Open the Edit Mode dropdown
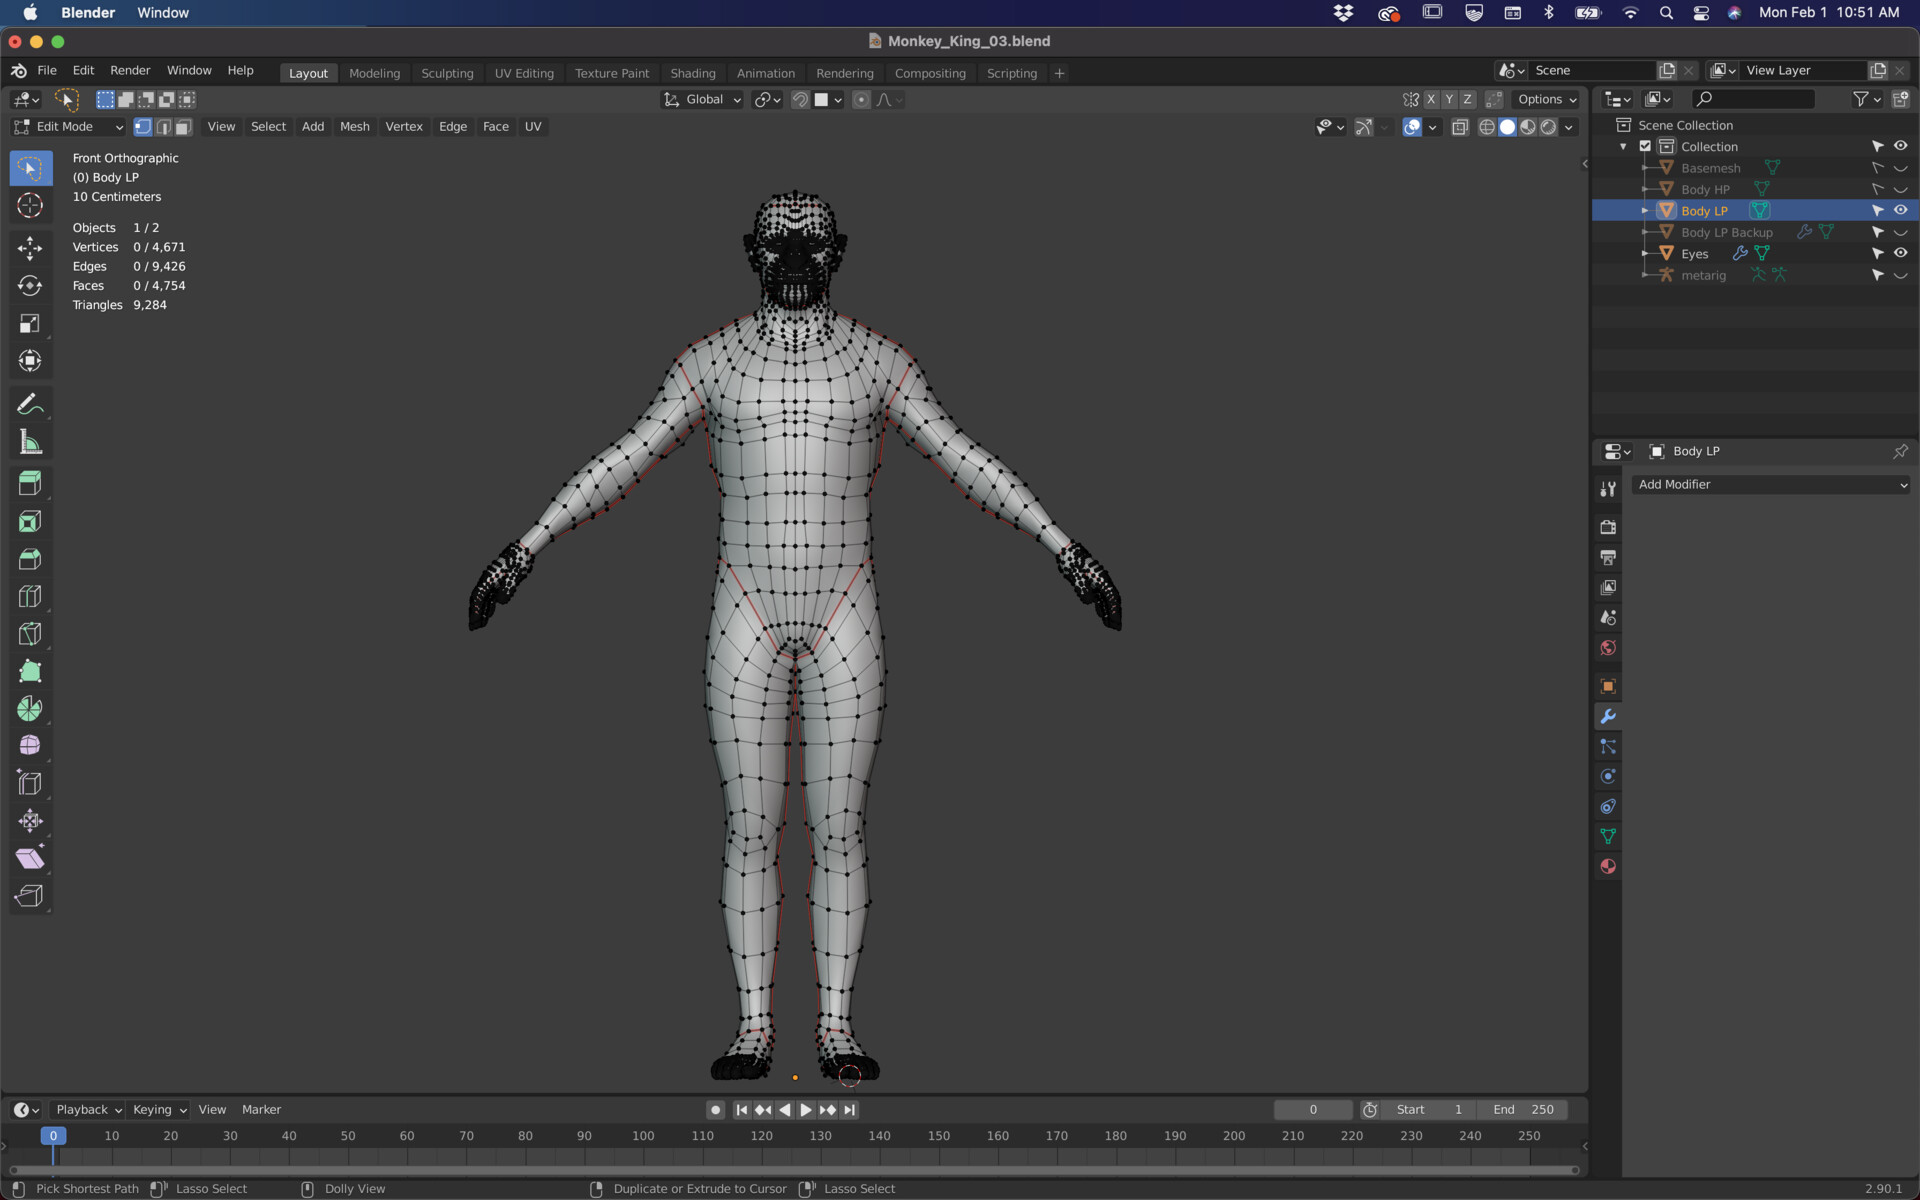Image resolution: width=1920 pixels, height=1200 pixels. click(68, 126)
